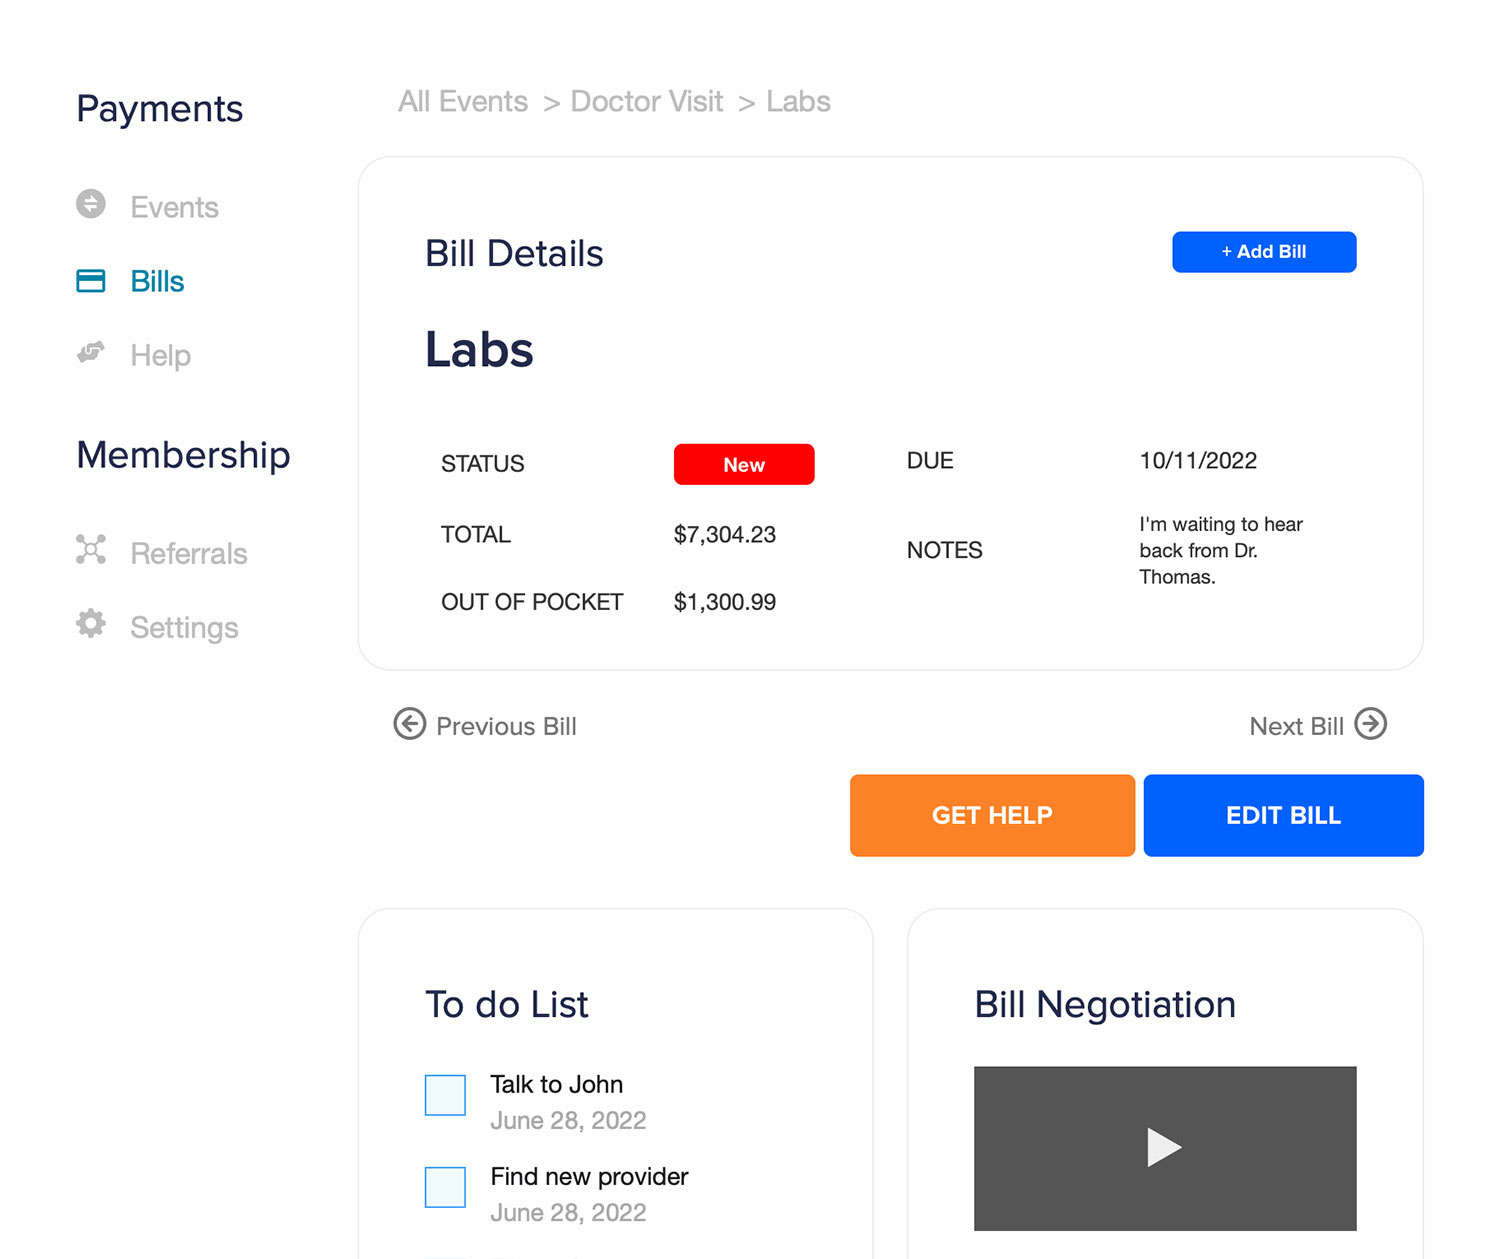This screenshot has height=1259, width=1500.
Task: Select the Events menu label
Action: coord(174,207)
